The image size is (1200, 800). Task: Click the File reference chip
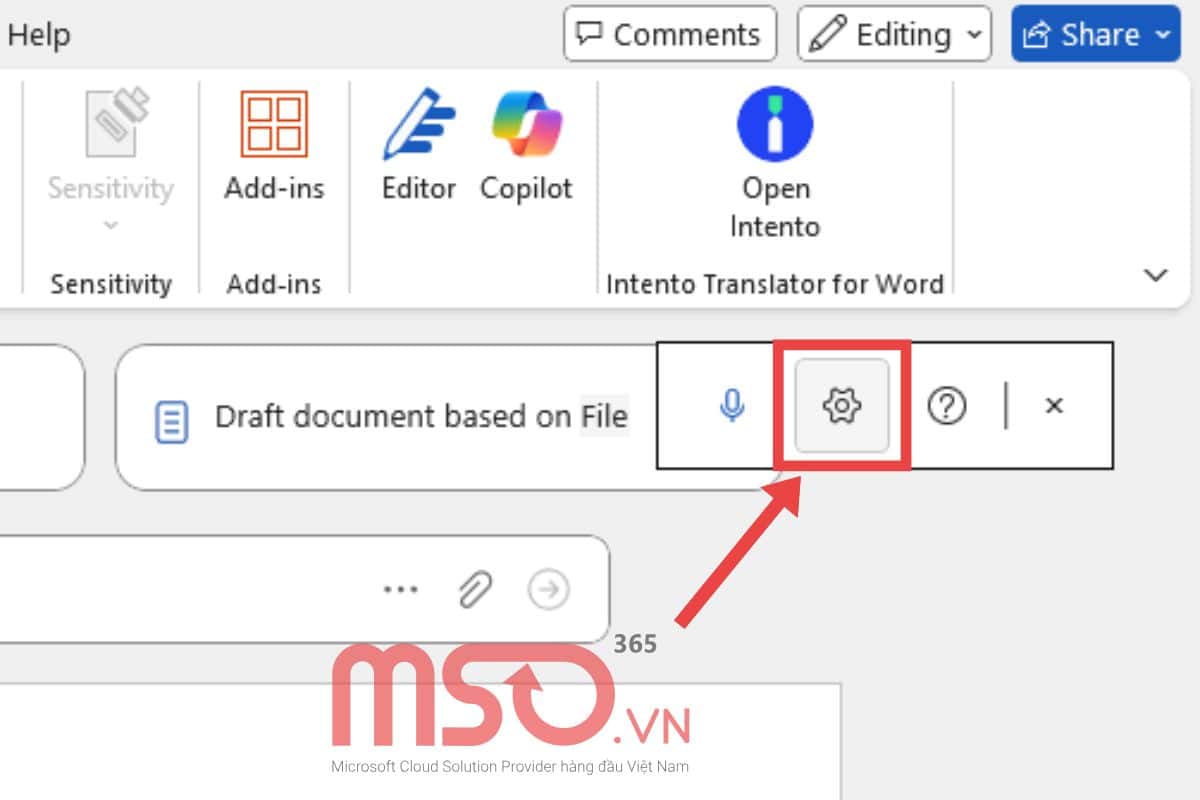point(605,416)
